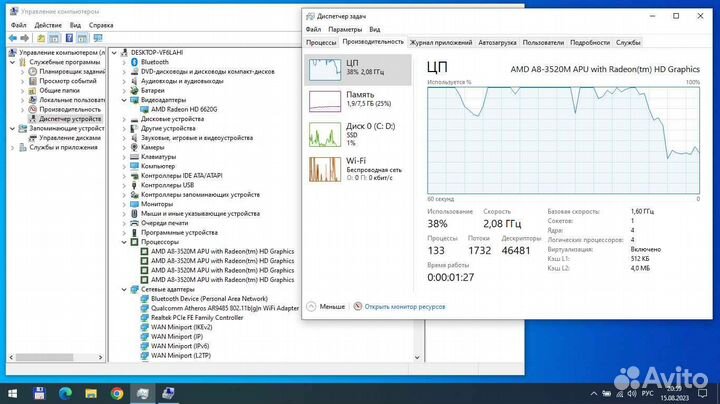
Task: Switch to the Процессы tab
Action: pyautogui.click(x=321, y=42)
